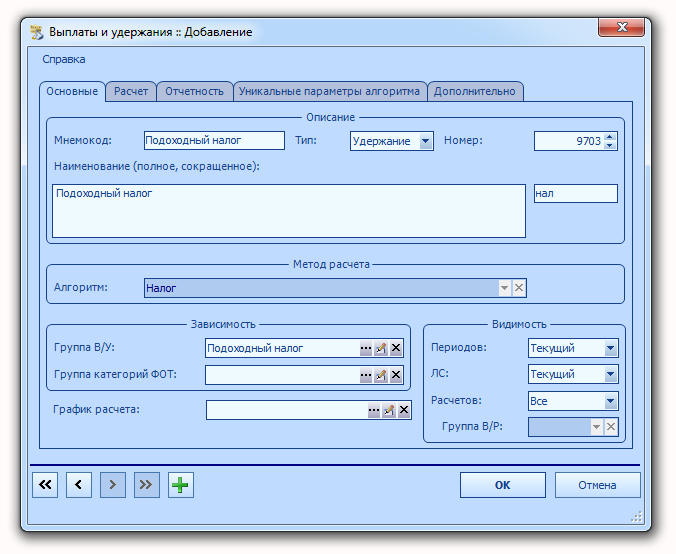This screenshot has height=554, width=676.
Task: Add new record with green plus
Action: coord(181,485)
